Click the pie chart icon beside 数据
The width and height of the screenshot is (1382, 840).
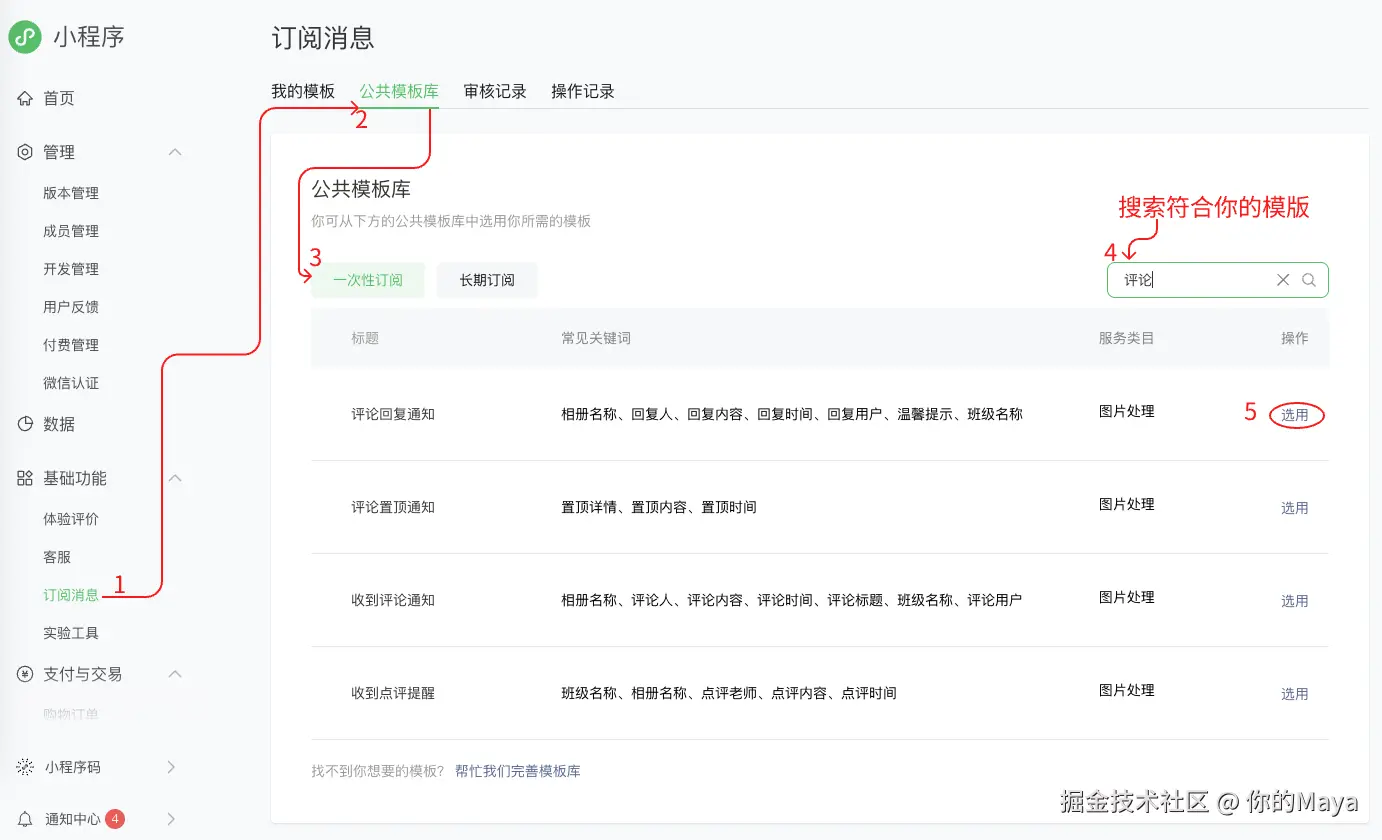(x=25, y=424)
